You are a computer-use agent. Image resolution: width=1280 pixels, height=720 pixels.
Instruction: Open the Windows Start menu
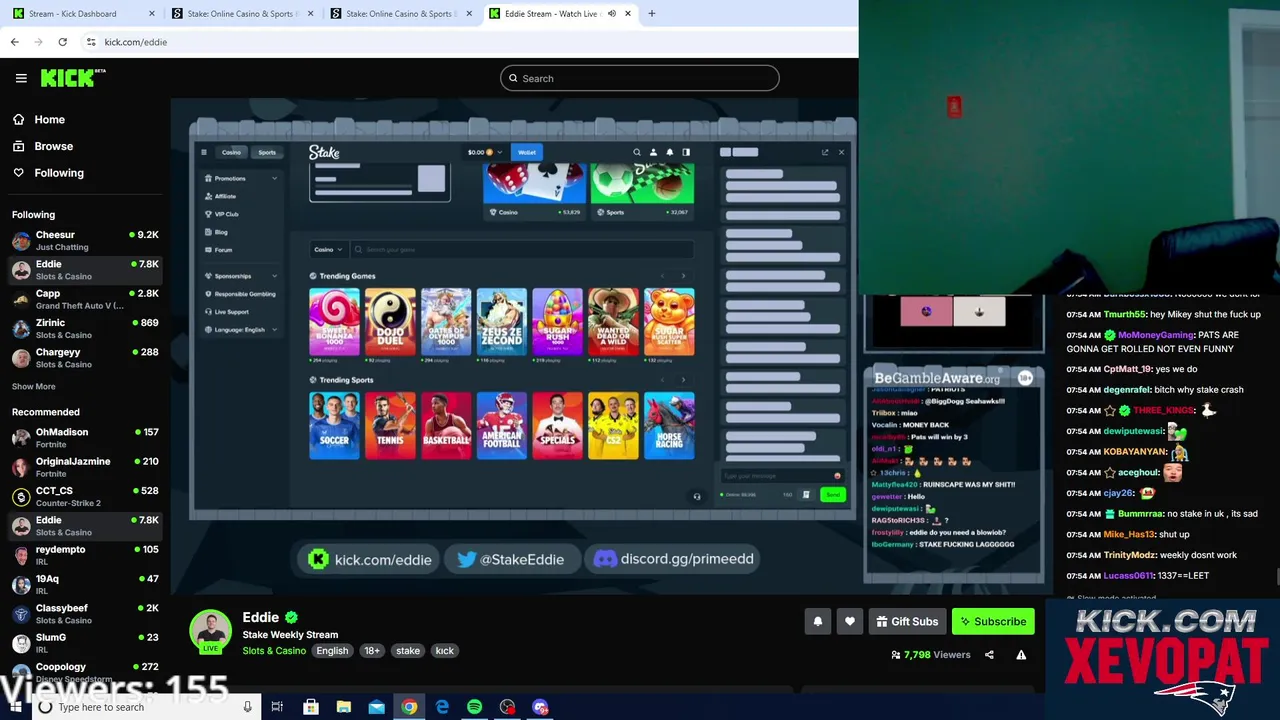tap(15, 707)
